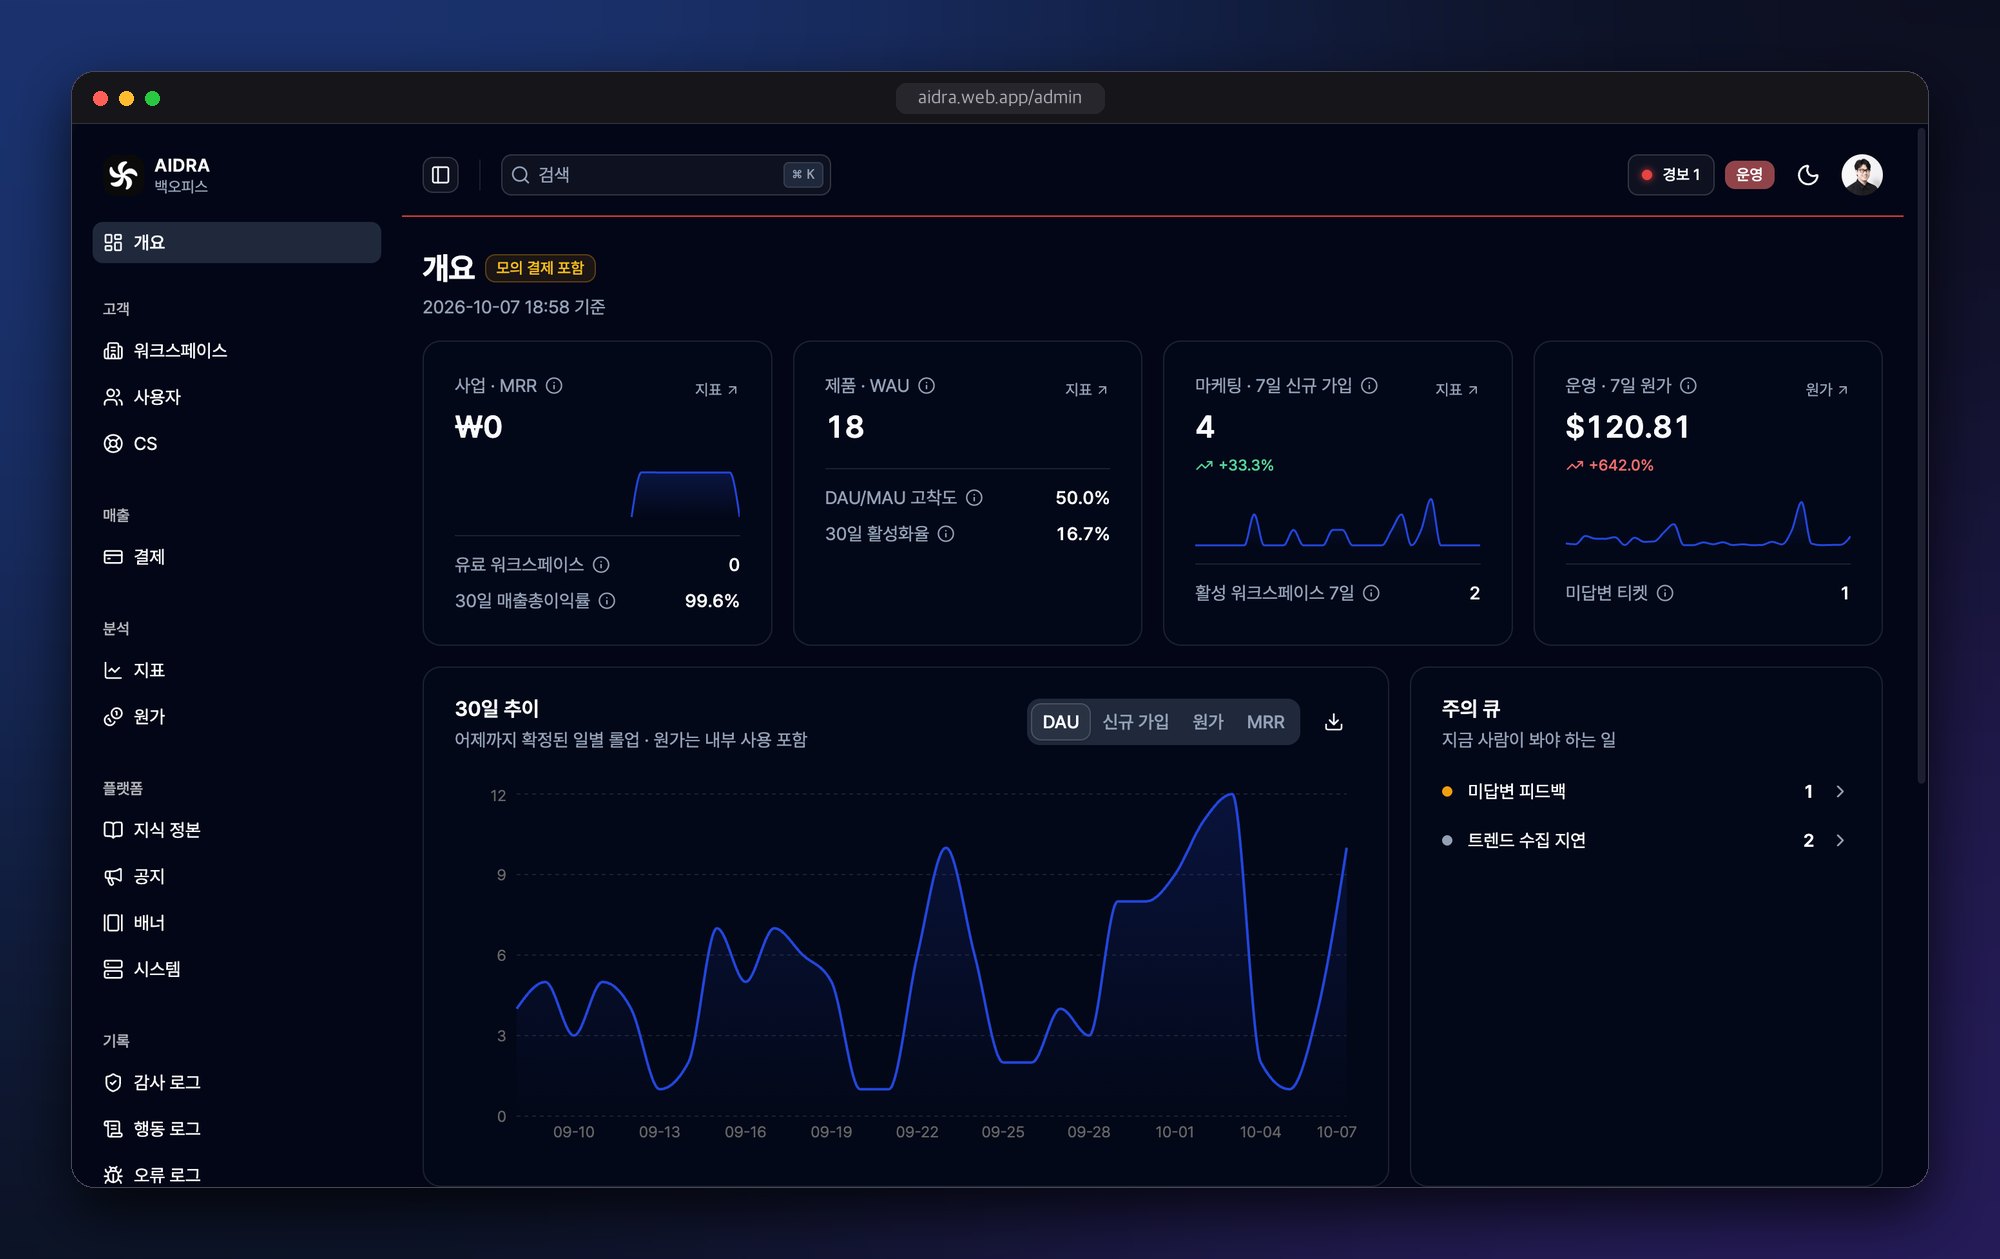Viewport: 2000px width, 1259px height.
Task: Click the 지표 chart icon in sidebar
Action: pyautogui.click(x=113, y=670)
